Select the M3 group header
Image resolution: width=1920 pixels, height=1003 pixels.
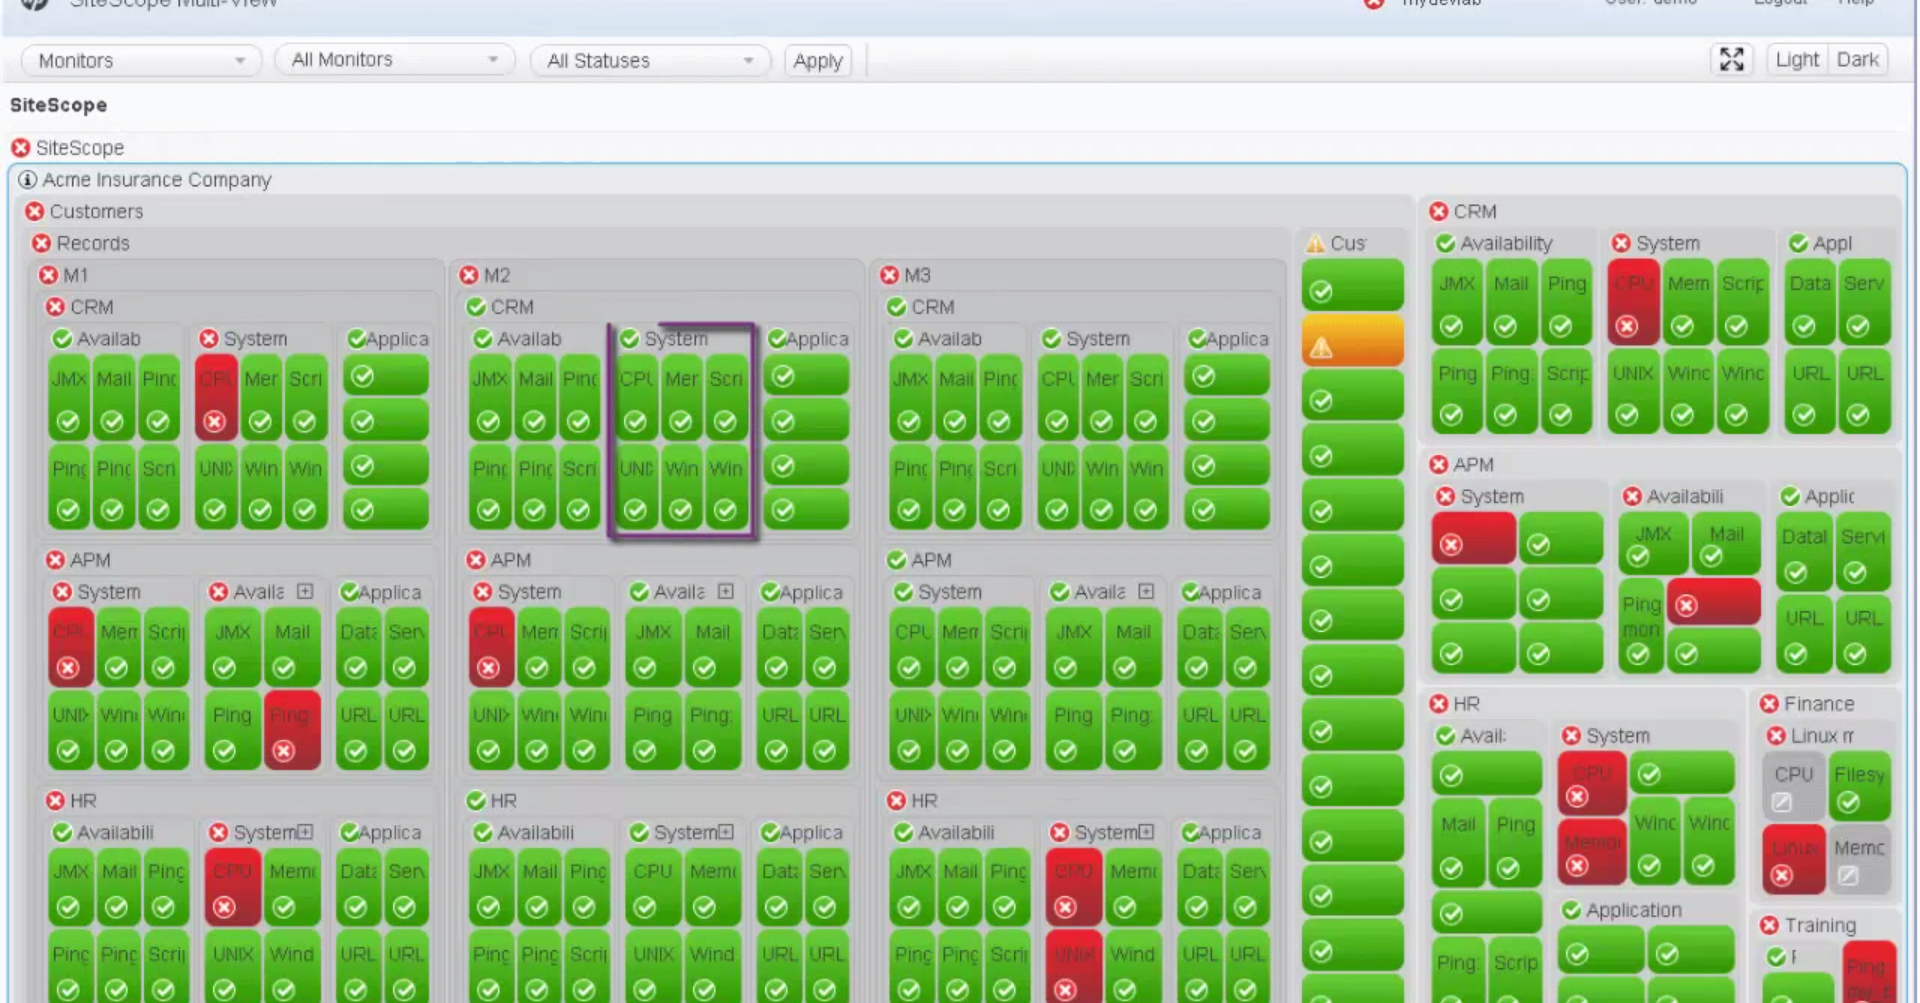(x=917, y=275)
